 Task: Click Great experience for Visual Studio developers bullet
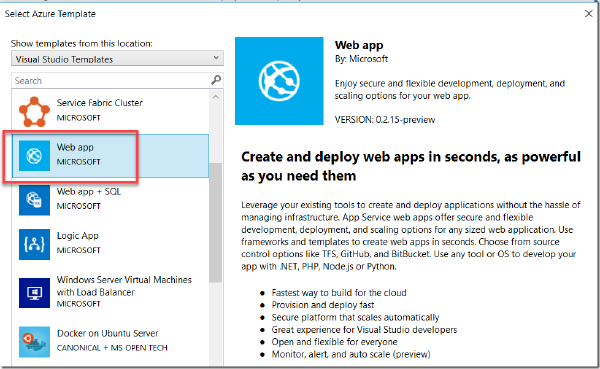click(x=364, y=330)
